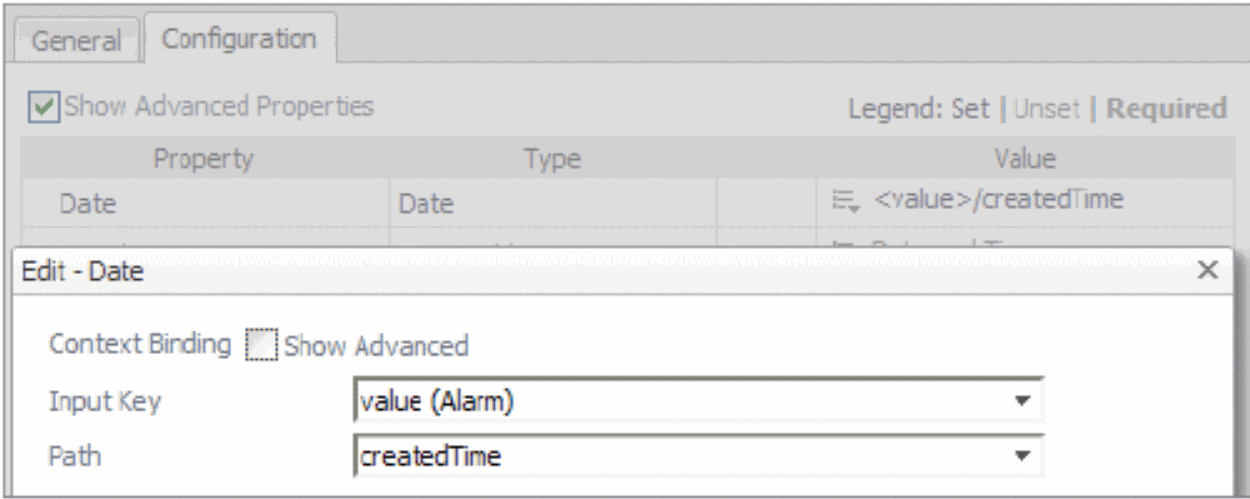Click the Date type cell
Viewport: 1250px width, 499px height.
click(x=427, y=204)
